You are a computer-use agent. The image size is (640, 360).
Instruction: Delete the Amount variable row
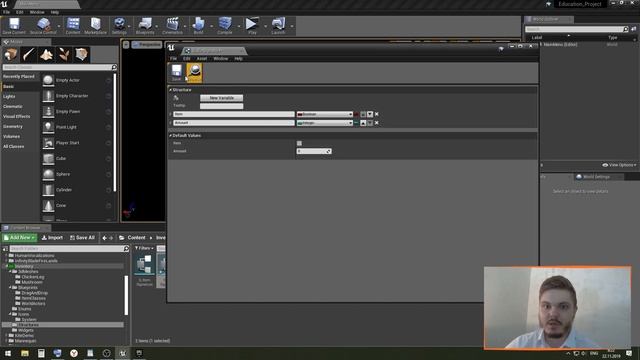[x=377, y=123]
